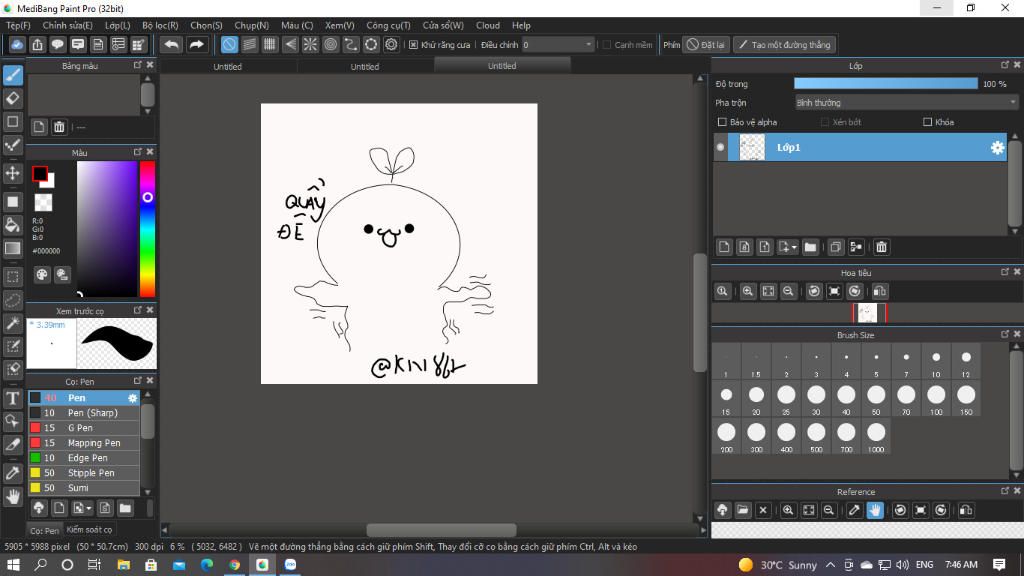
Task: Open the Bộ lọc(R) menu
Action: click(x=160, y=25)
